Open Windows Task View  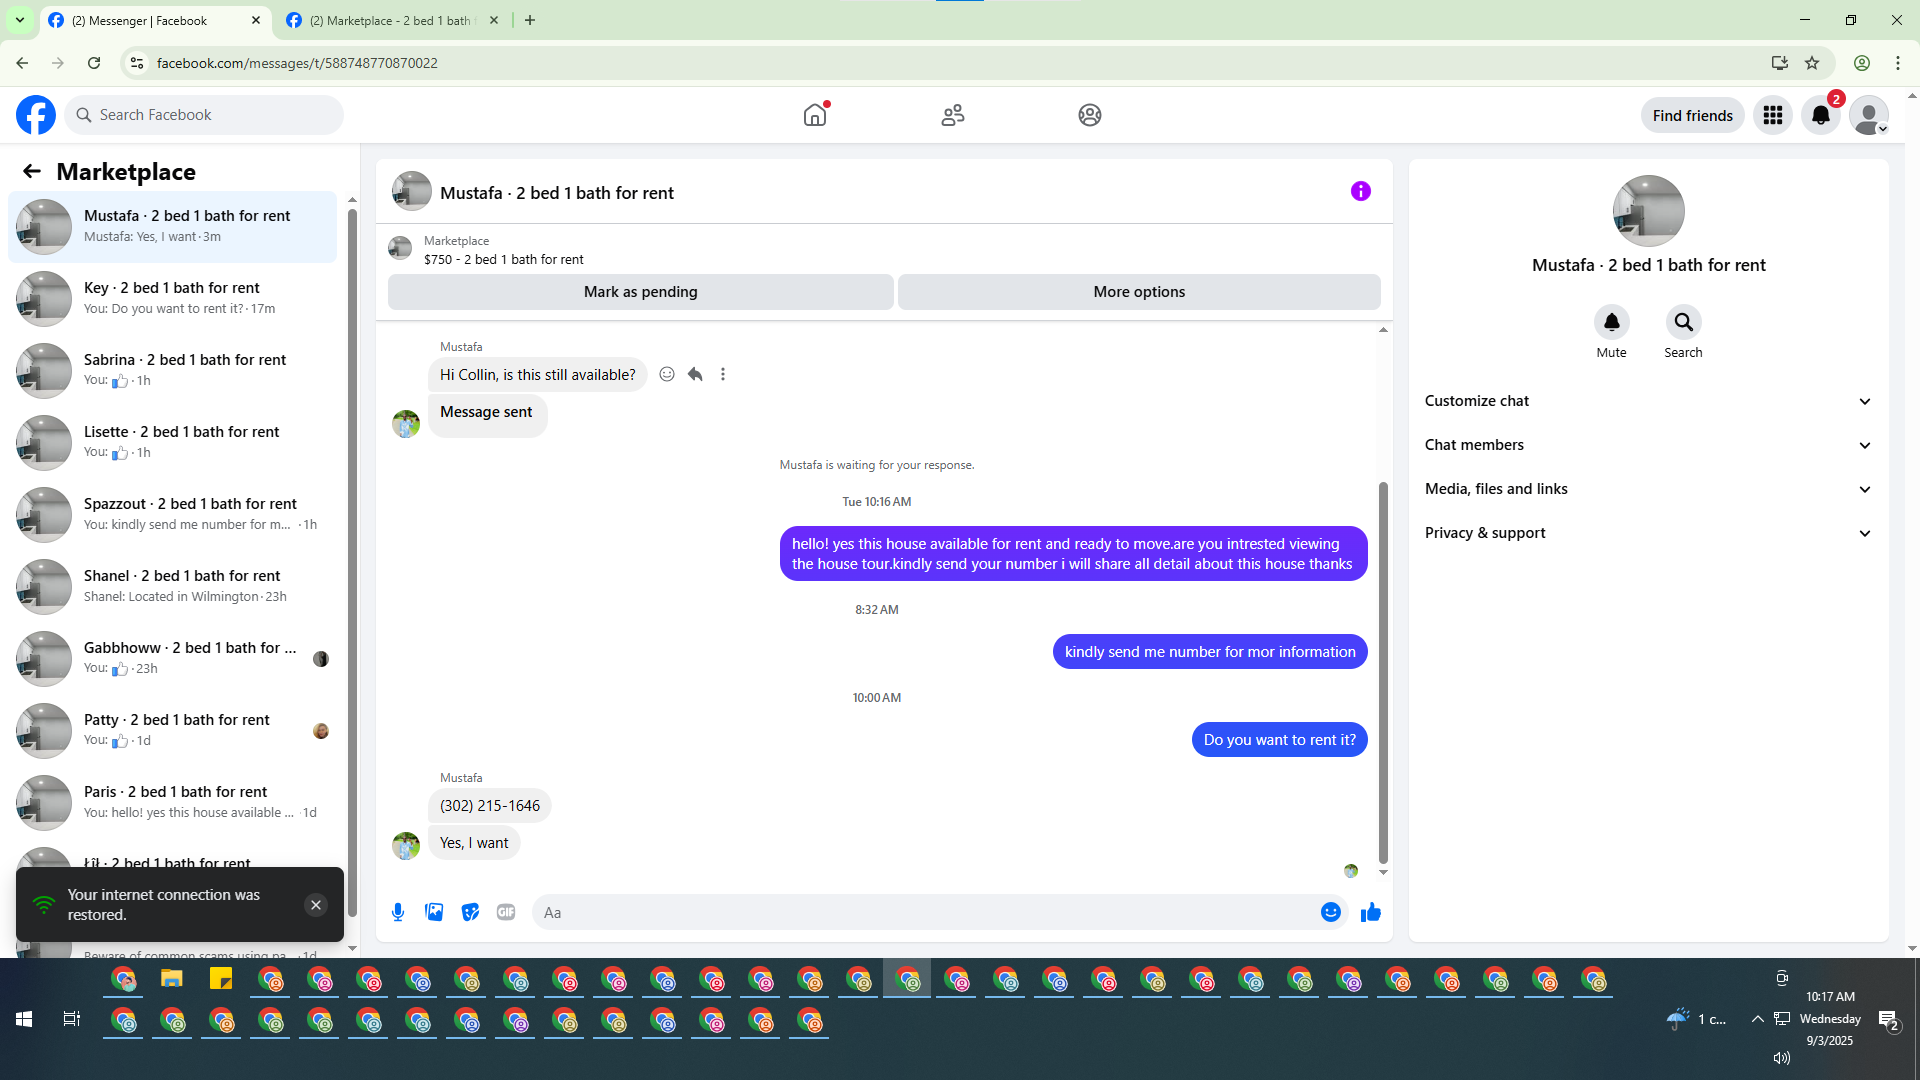click(x=72, y=1019)
